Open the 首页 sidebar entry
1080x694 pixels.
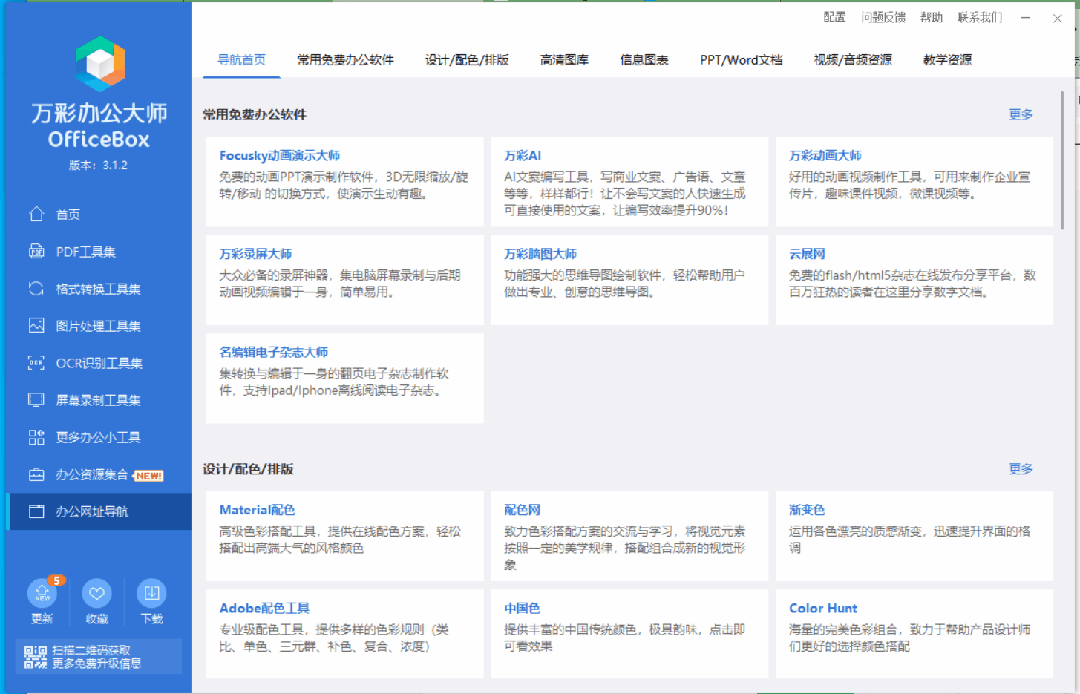click(x=99, y=214)
